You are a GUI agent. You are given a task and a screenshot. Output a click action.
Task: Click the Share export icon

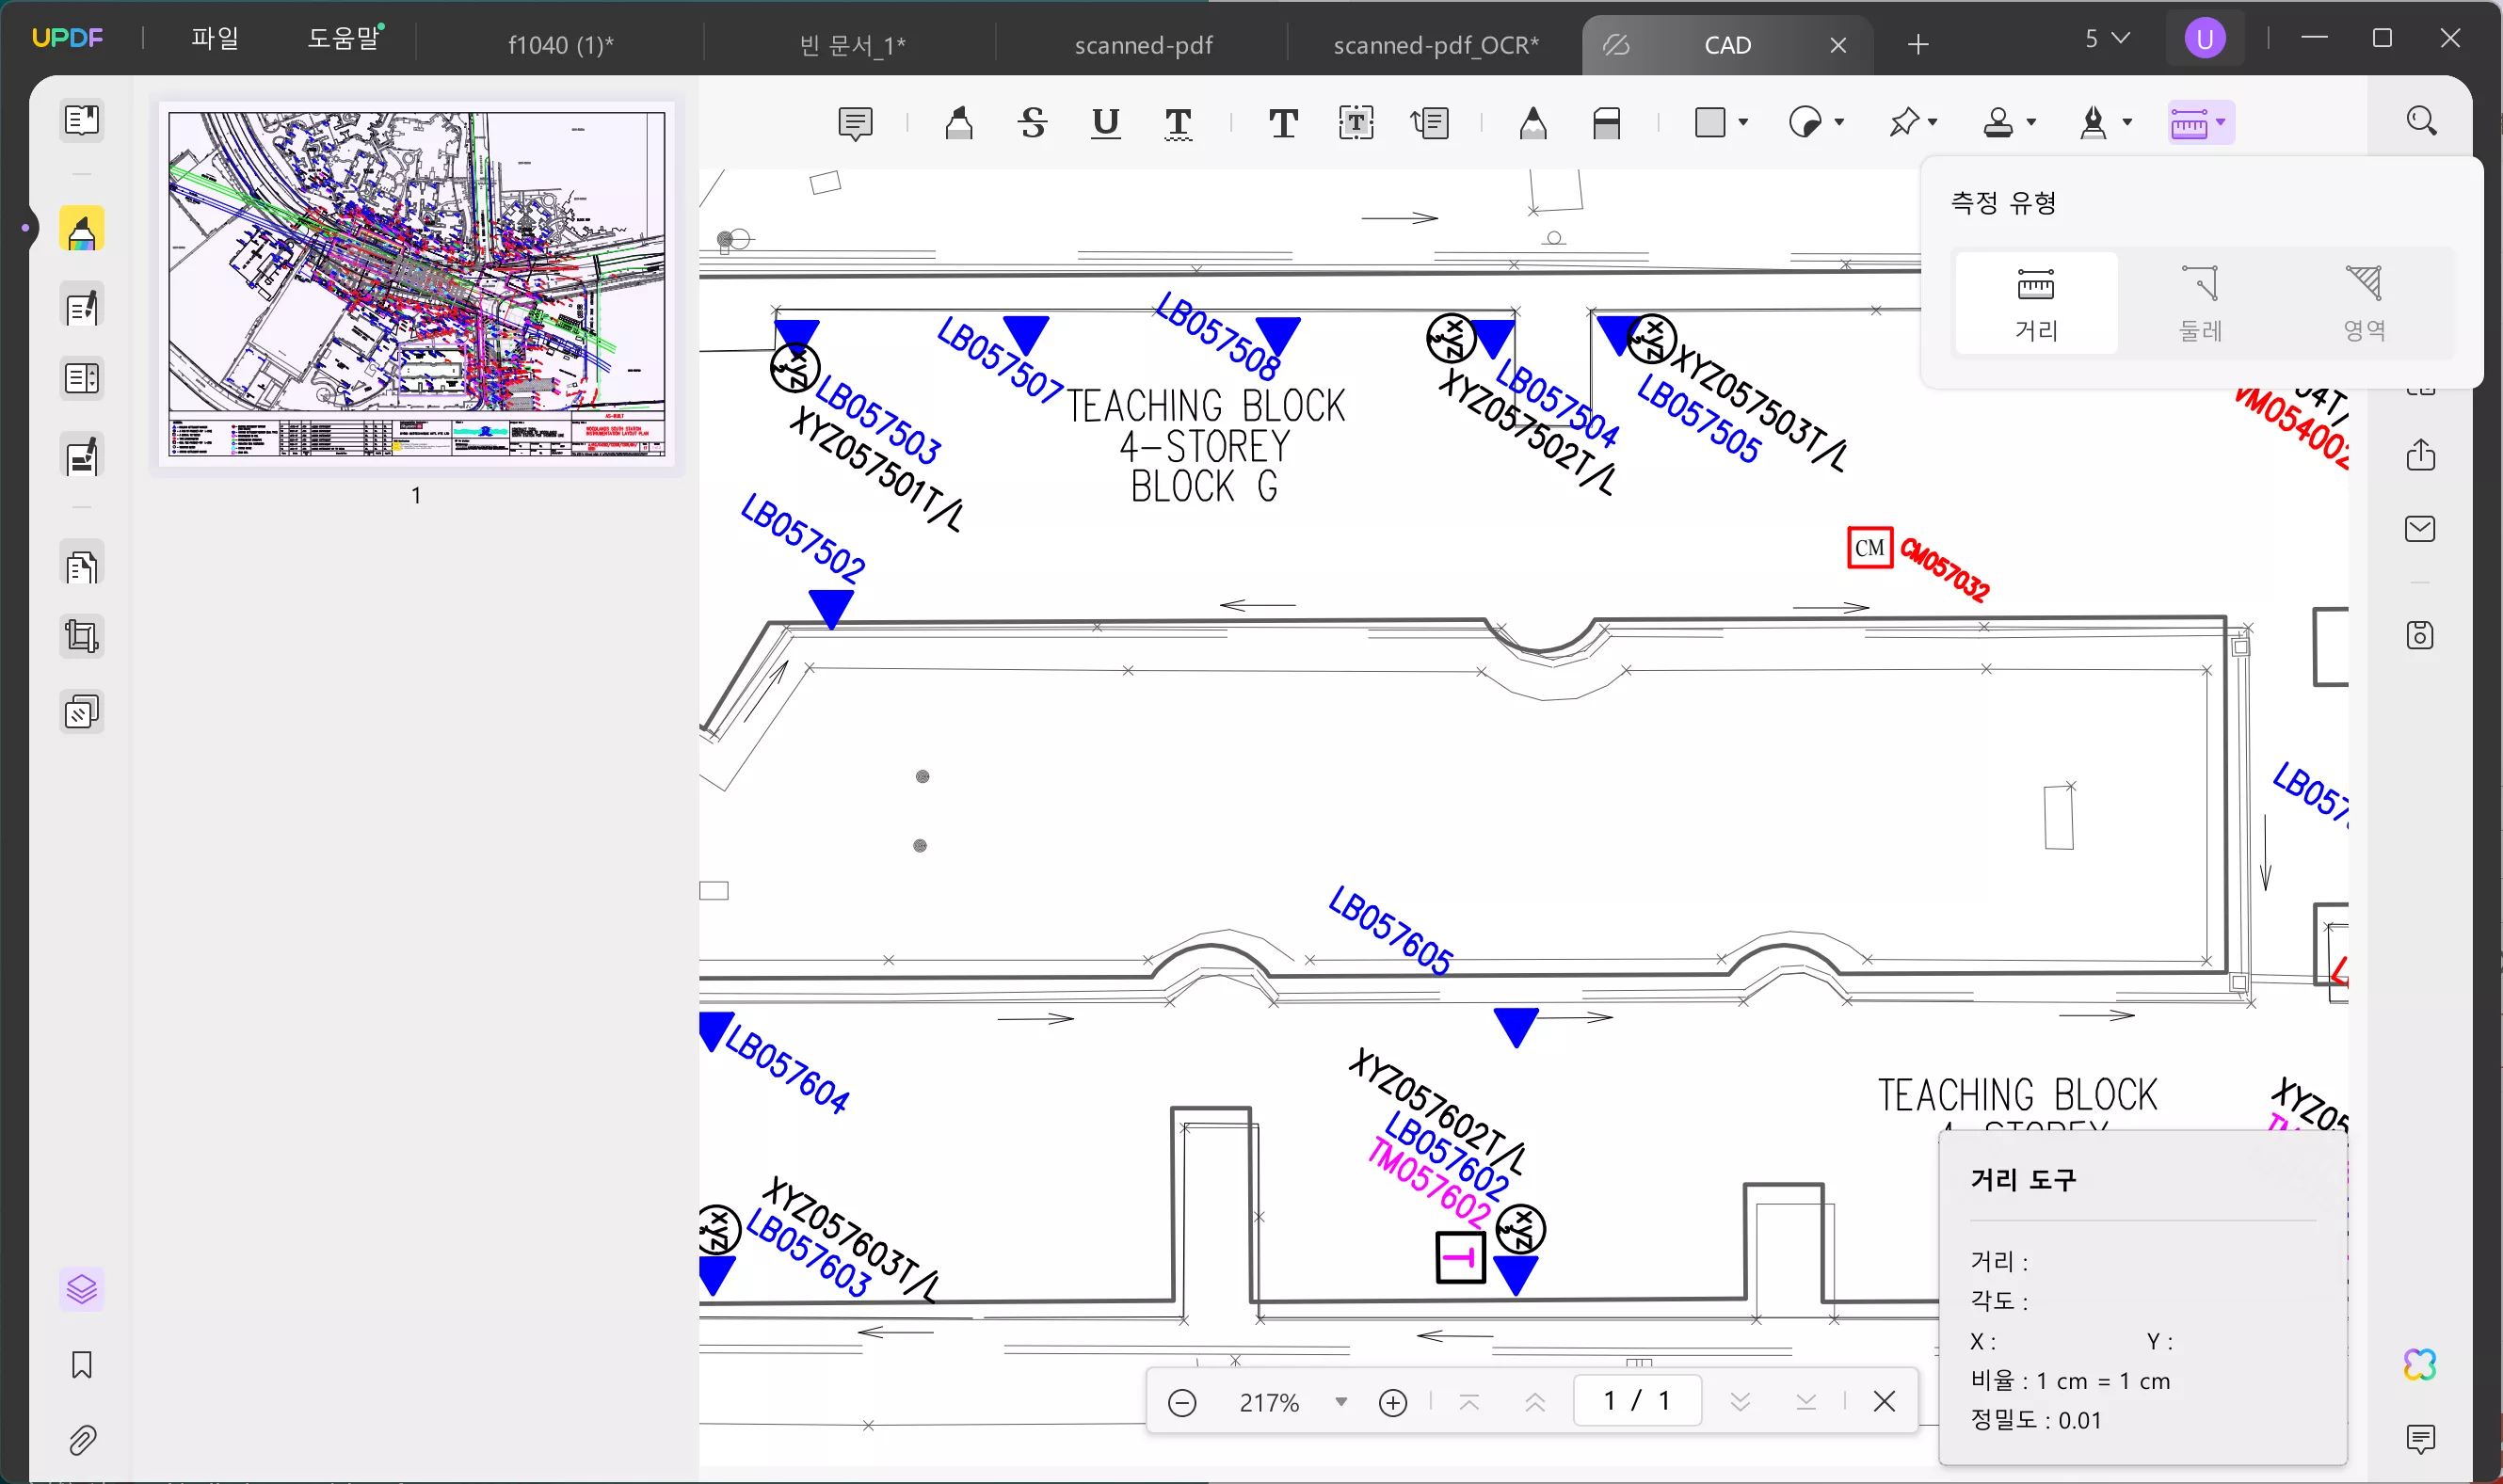(x=2420, y=455)
